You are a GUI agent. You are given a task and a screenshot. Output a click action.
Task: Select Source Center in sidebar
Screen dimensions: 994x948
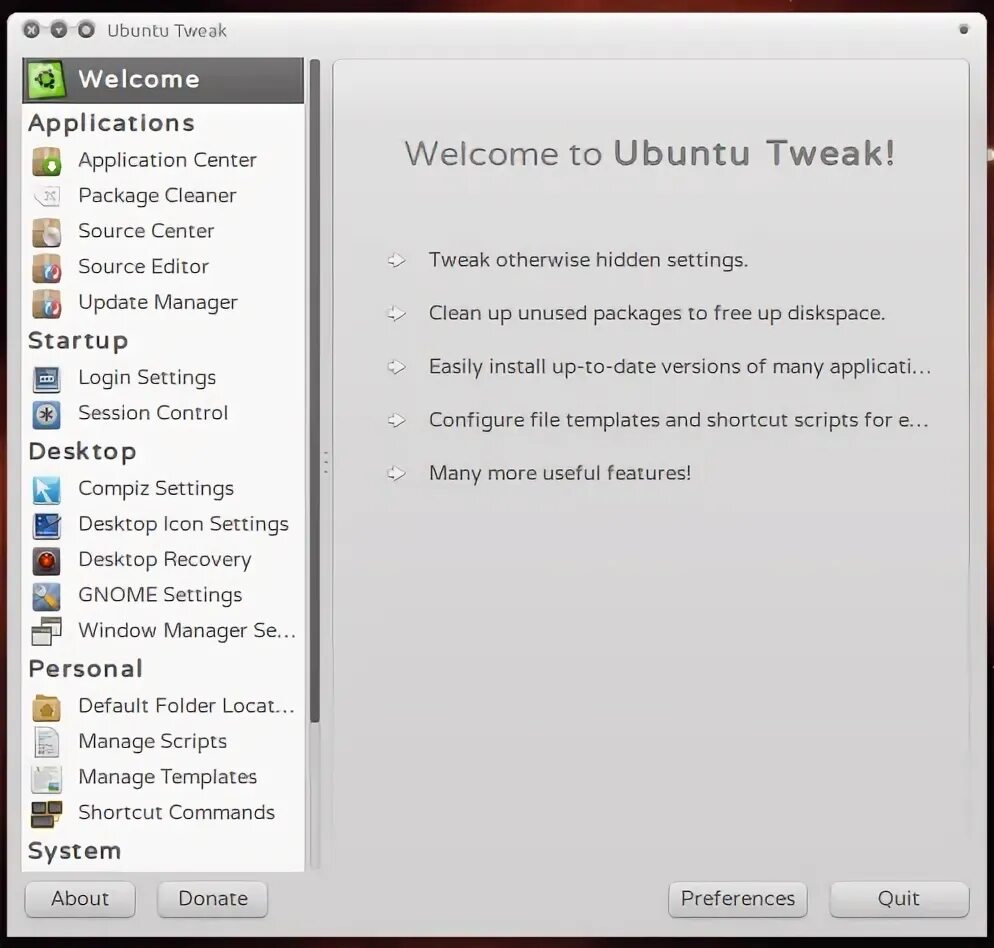pyautogui.click(x=146, y=231)
